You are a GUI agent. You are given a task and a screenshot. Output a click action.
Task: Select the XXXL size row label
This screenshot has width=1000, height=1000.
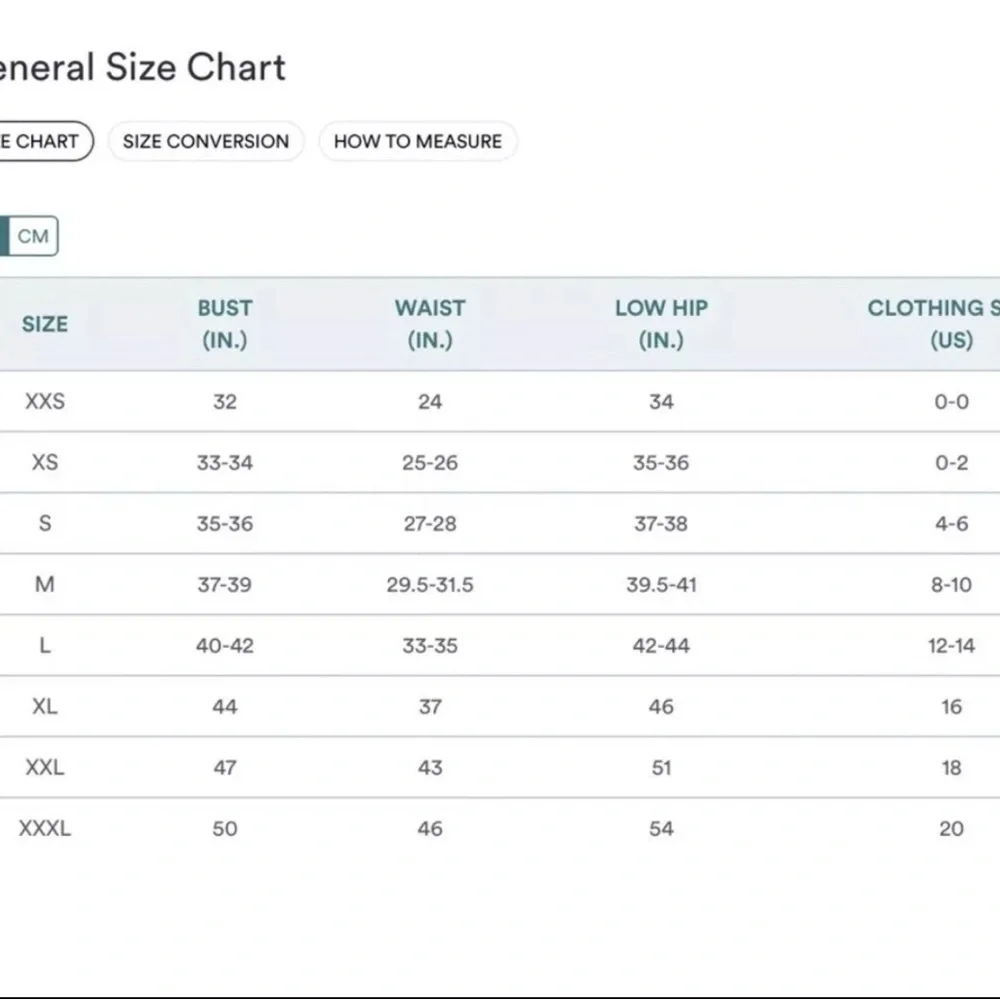(45, 828)
